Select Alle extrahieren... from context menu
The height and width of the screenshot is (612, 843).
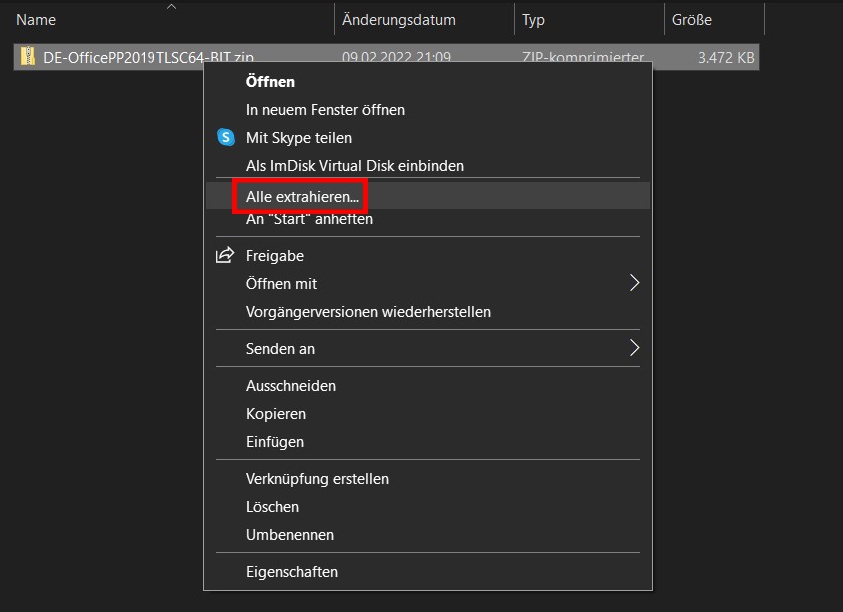point(302,197)
